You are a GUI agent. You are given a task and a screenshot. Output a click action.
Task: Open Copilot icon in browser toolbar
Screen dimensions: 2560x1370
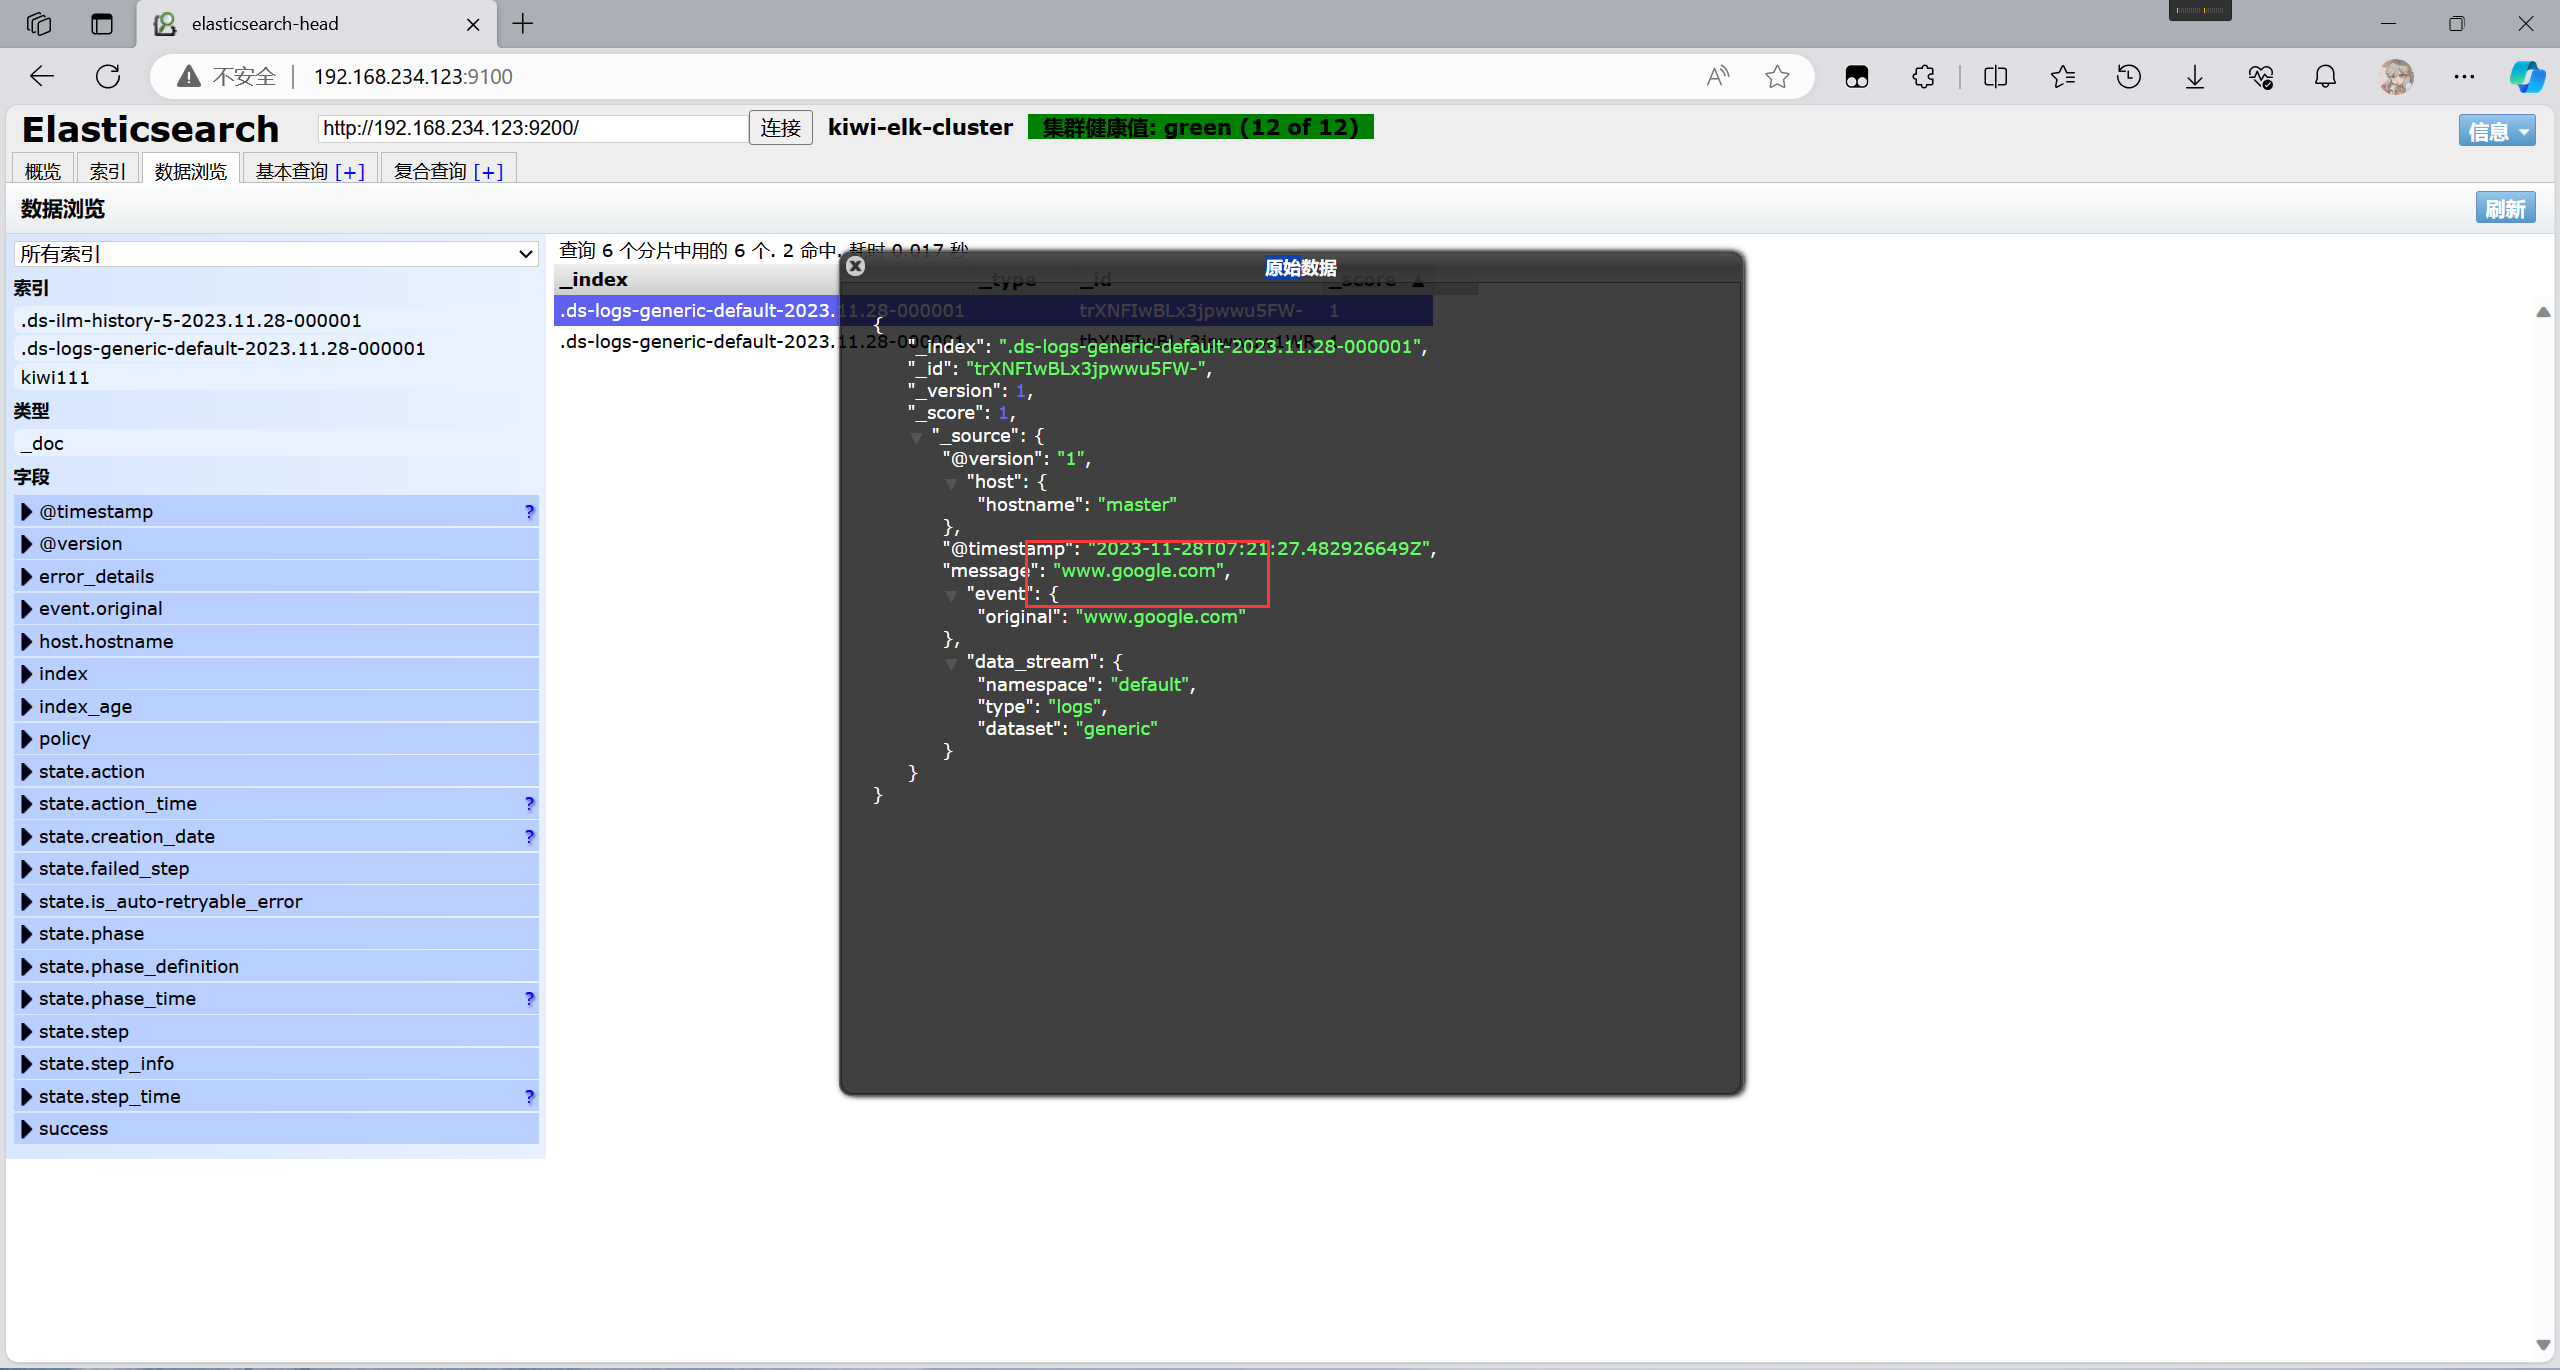click(2526, 76)
